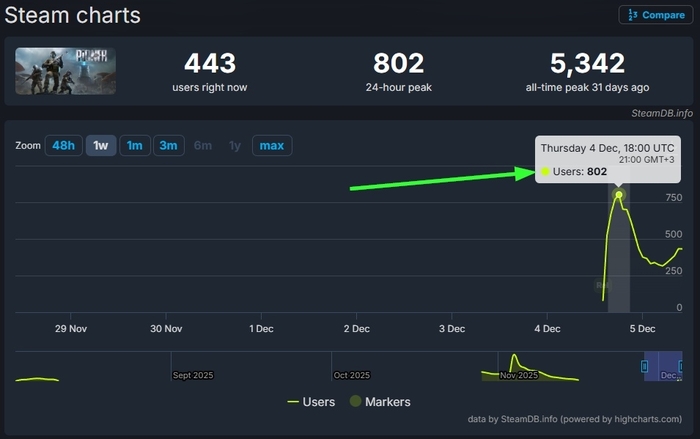
Task: Click the disabled 6m zoom option
Action: coord(203,146)
